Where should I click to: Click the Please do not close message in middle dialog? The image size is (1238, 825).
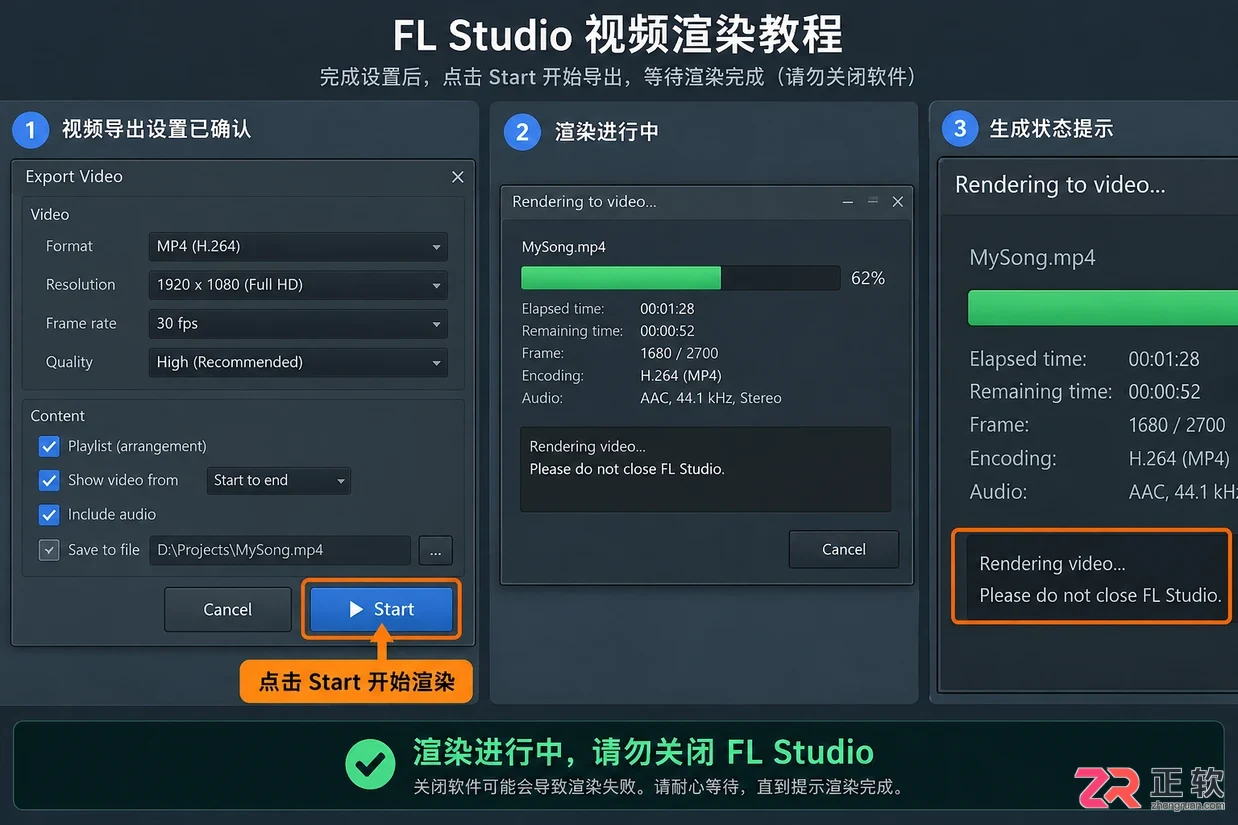pyautogui.click(x=627, y=469)
